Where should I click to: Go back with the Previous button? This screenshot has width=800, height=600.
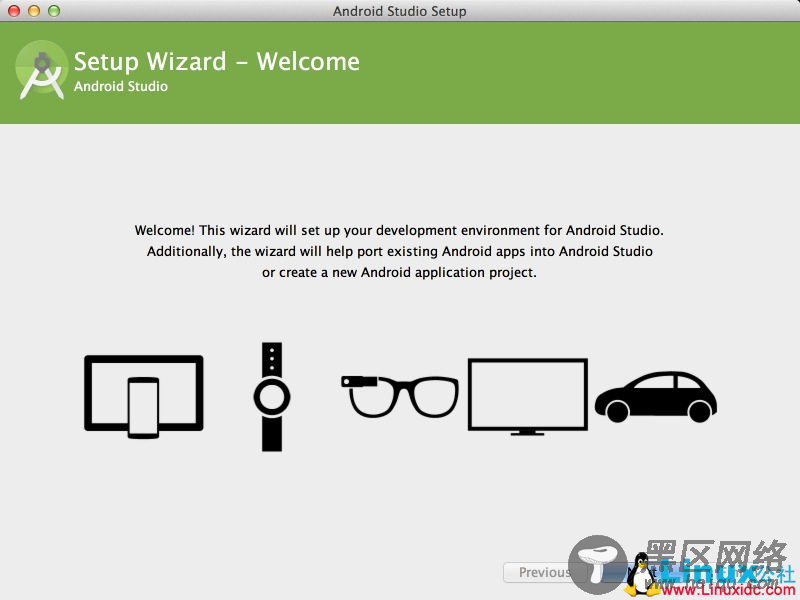545,572
